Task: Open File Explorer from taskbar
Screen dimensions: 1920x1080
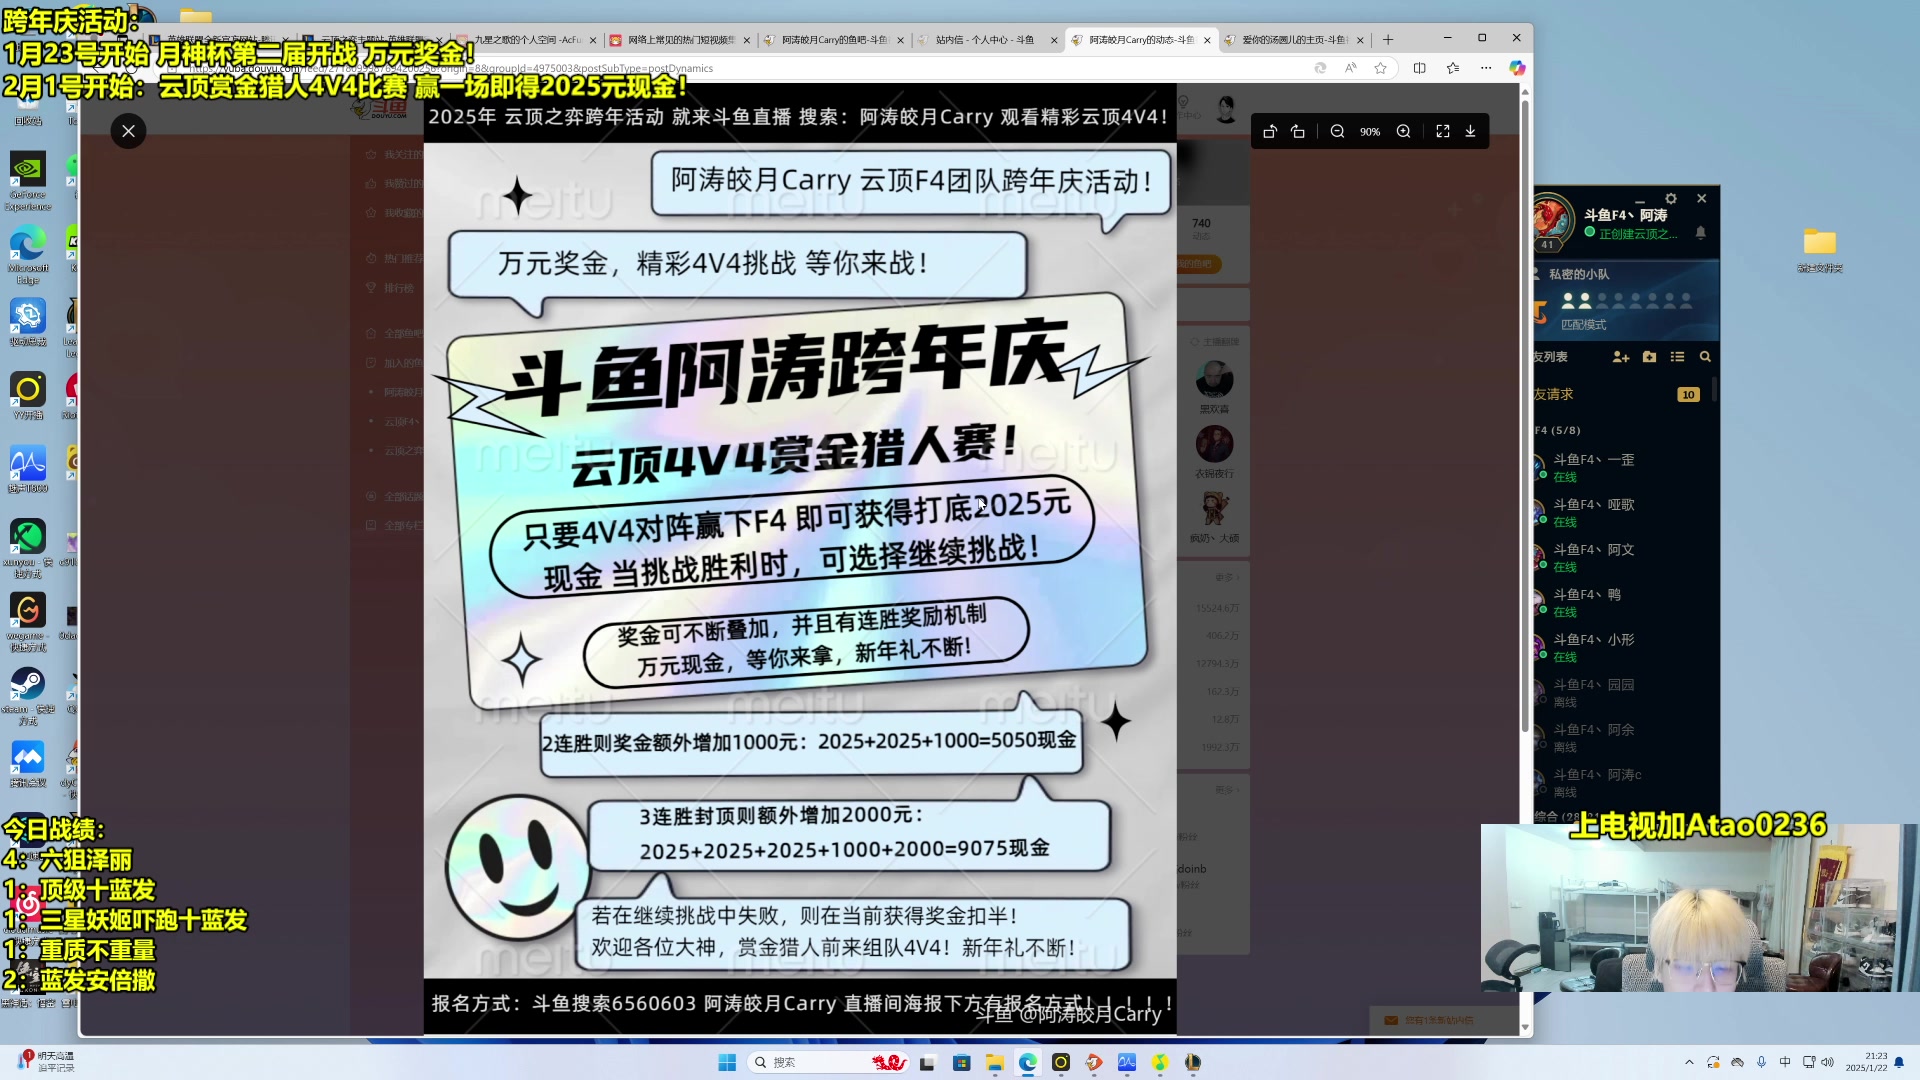Action: point(994,1062)
